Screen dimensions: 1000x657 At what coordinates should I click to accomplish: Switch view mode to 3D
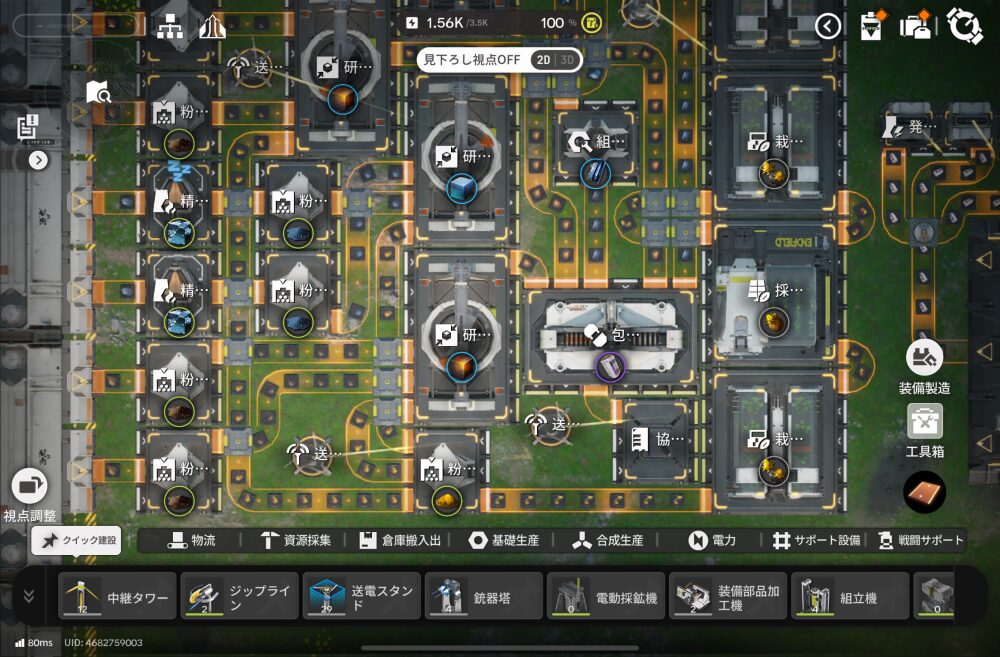point(567,60)
